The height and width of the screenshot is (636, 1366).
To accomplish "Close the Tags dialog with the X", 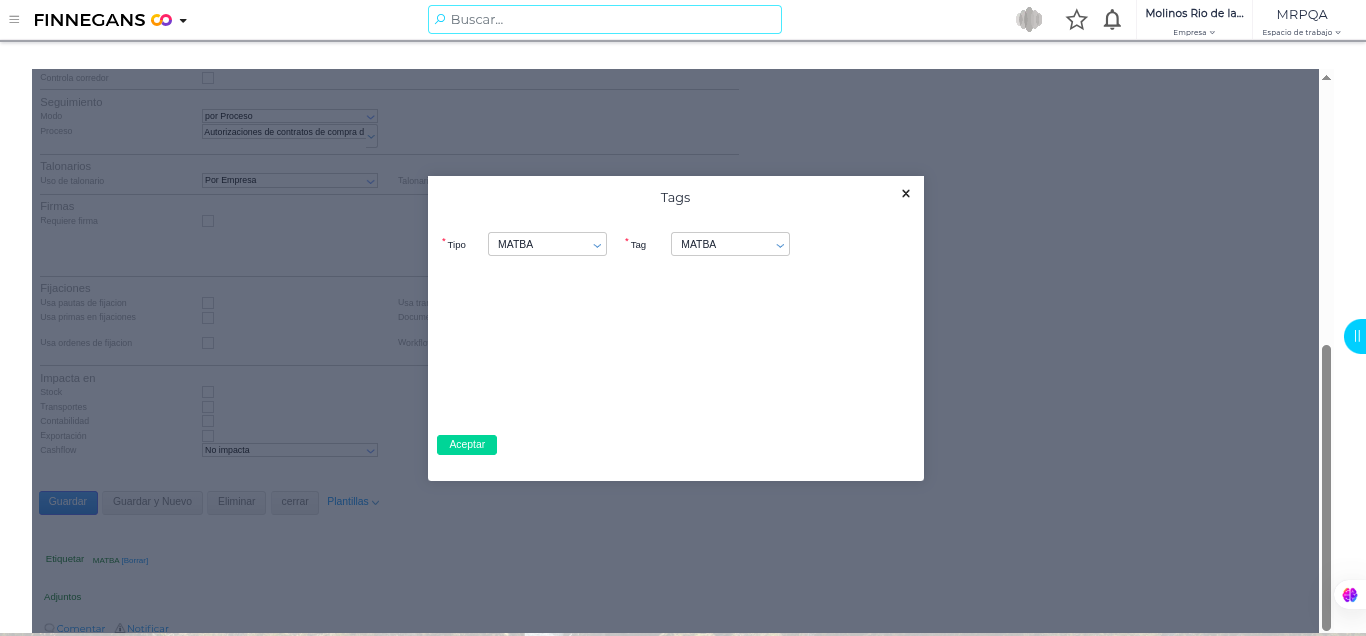I will [906, 194].
